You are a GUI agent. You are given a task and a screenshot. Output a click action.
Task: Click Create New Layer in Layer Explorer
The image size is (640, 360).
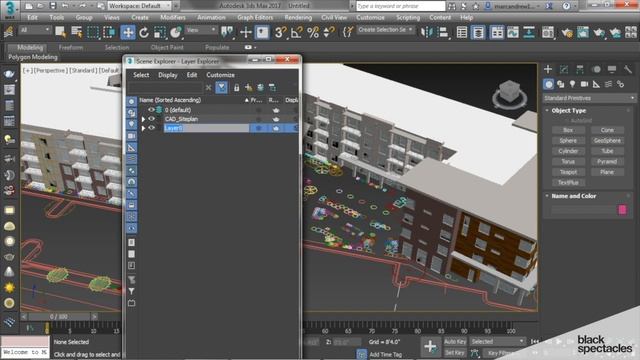pos(248,87)
